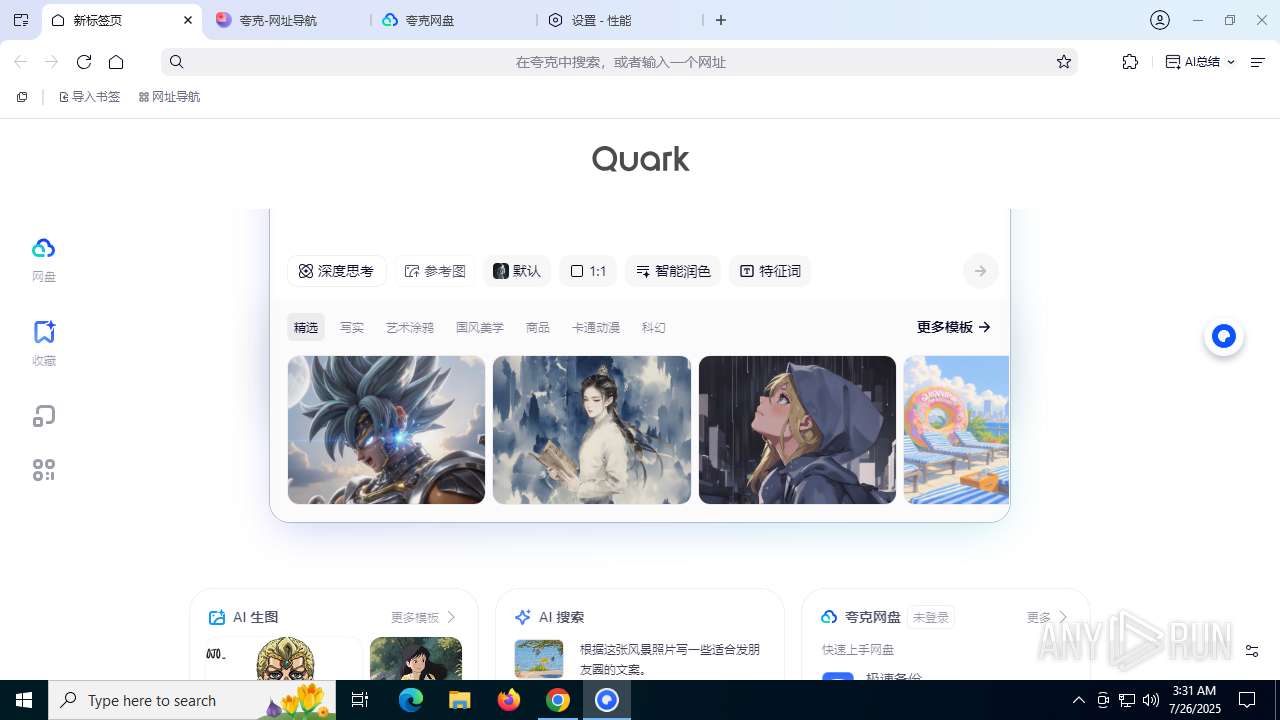Open 收藏 favorites in sidebar
The height and width of the screenshot is (720, 1280).
(43, 344)
